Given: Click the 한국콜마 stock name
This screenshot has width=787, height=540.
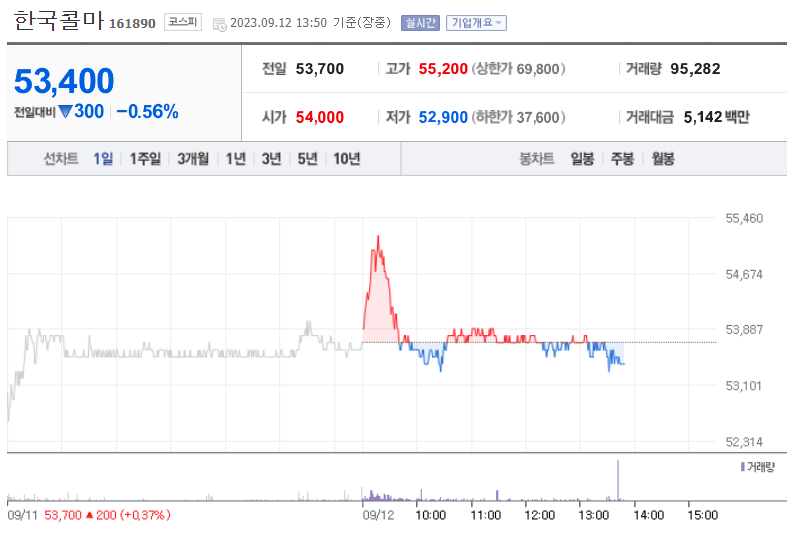Looking at the screenshot, I should [x=59, y=21].
